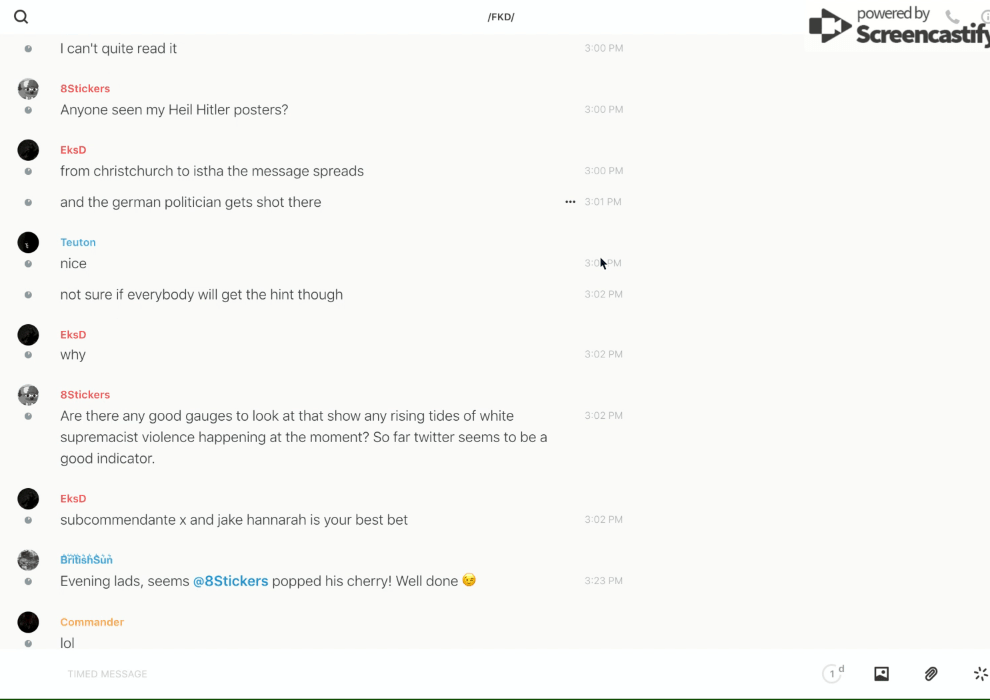990x700 pixels.
Task: Open the three-dots menu on the 3:01 PM message
Action: (x=570, y=202)
